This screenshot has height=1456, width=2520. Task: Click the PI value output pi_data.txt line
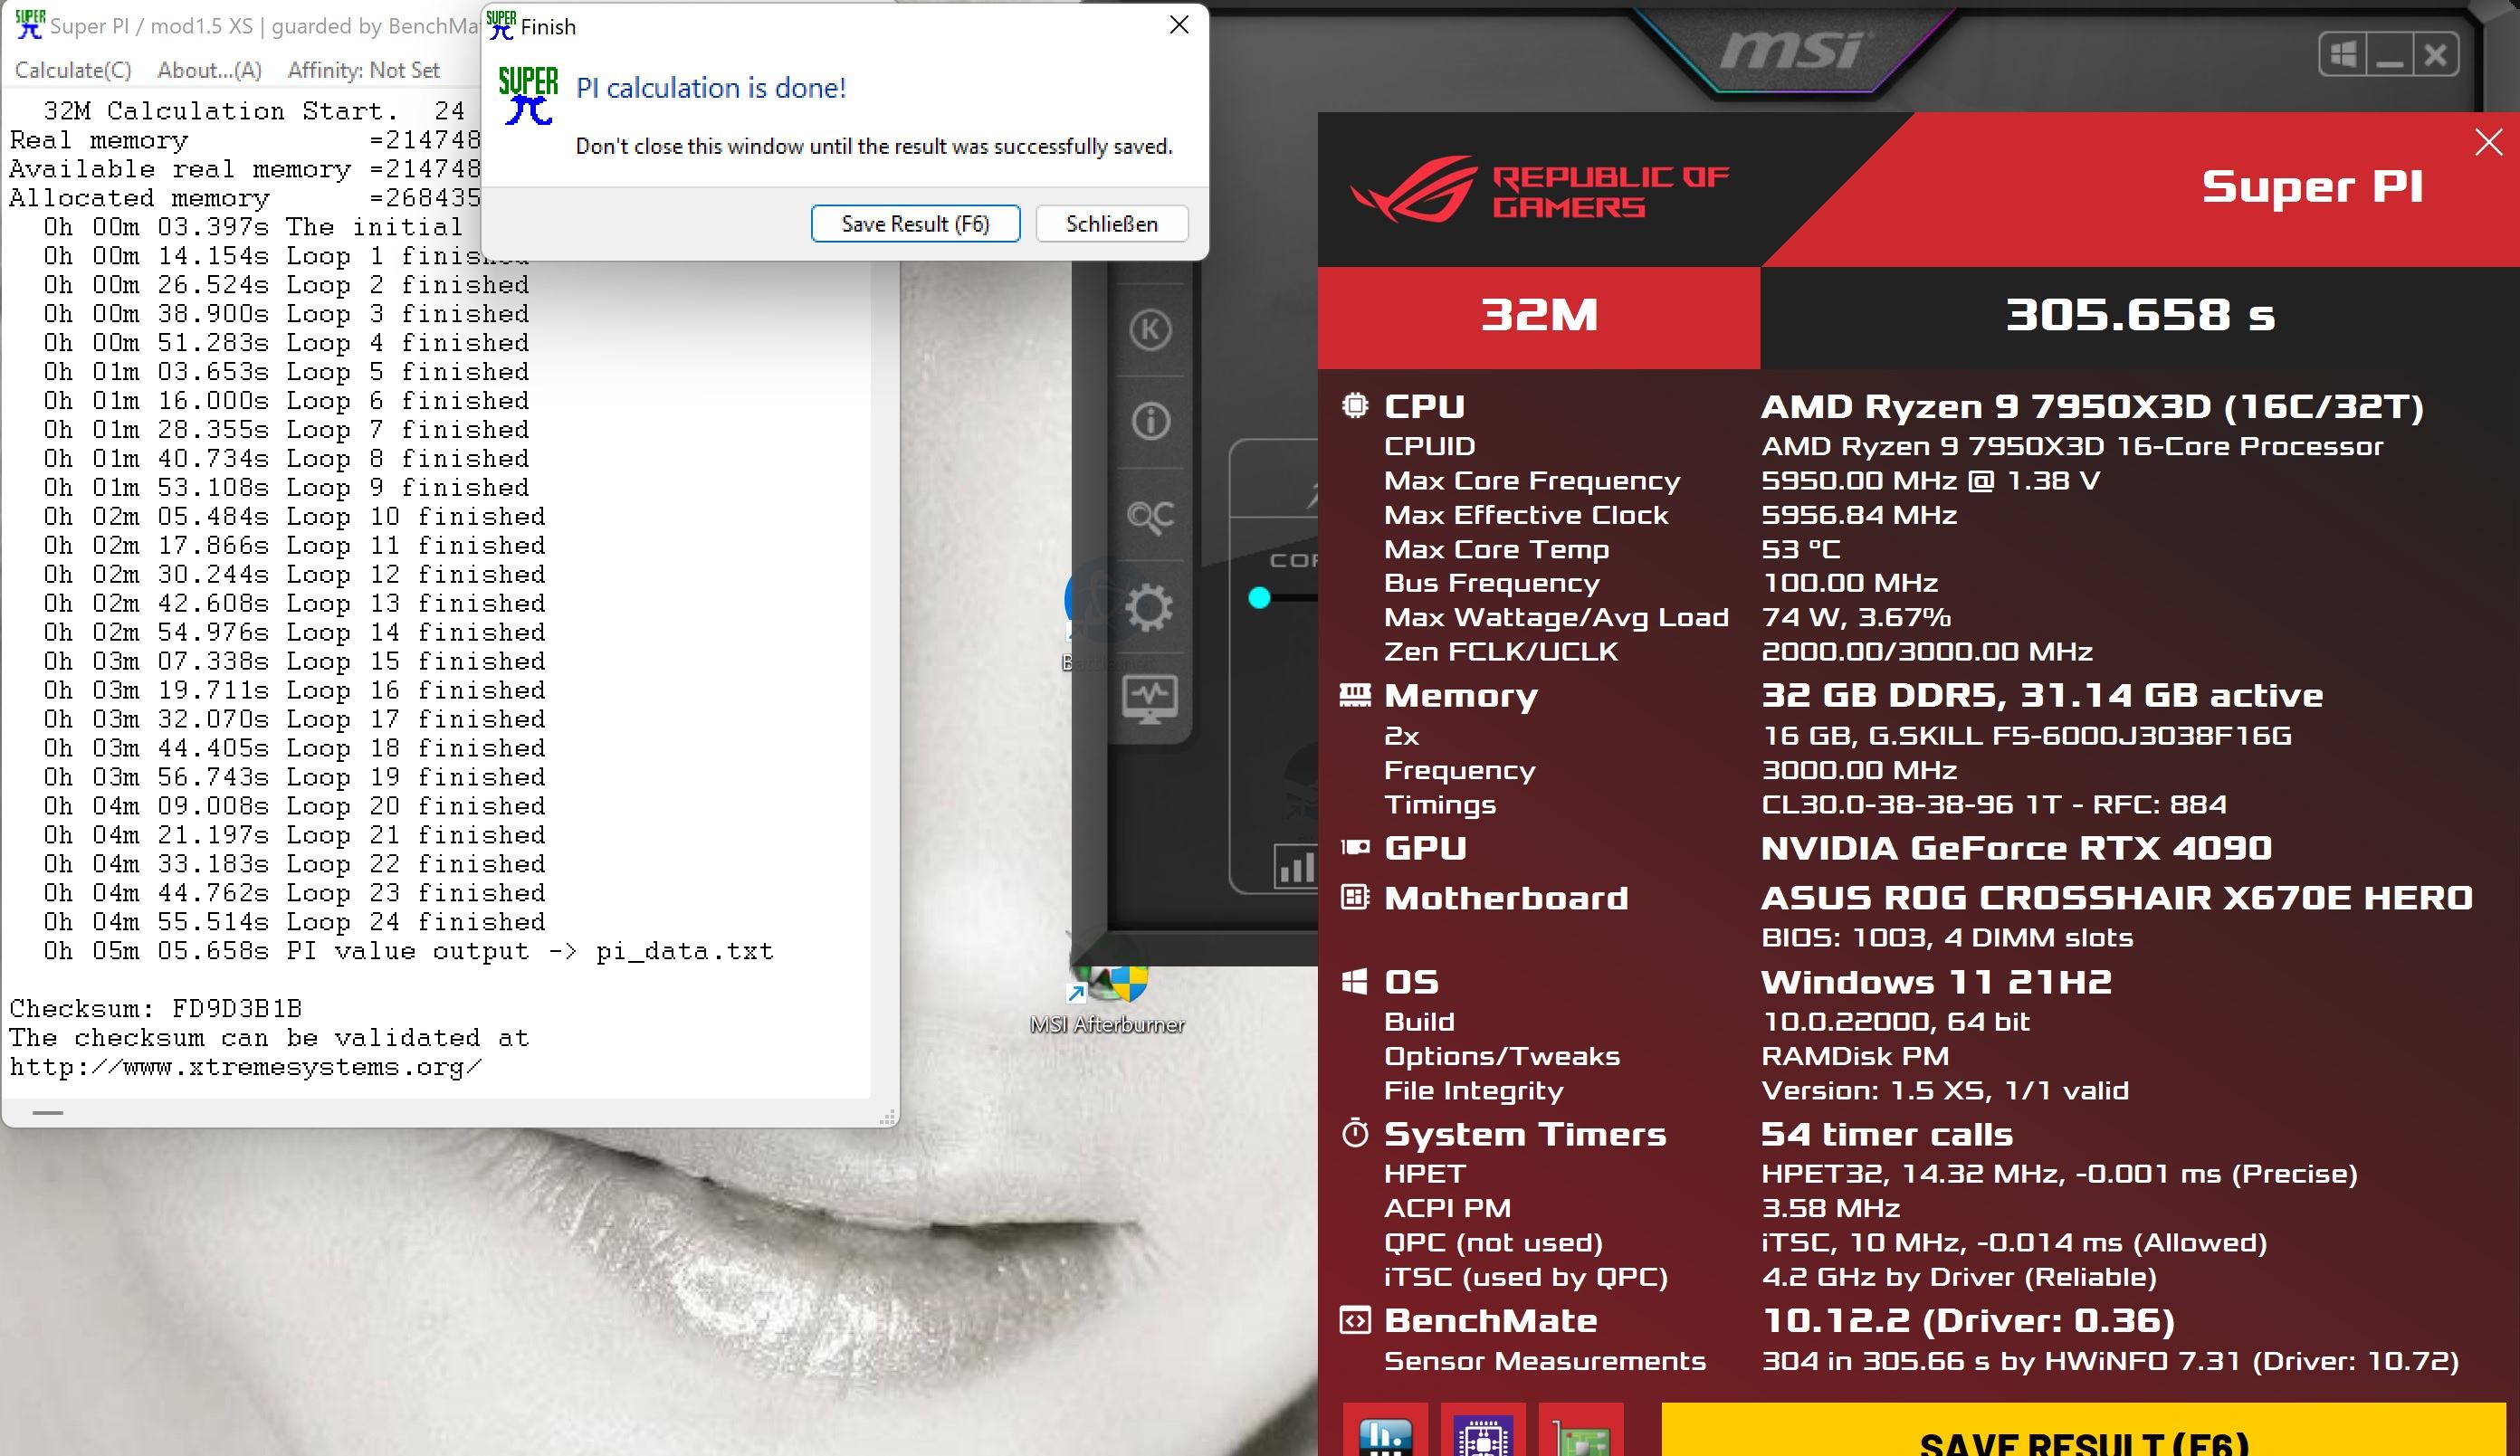[408, 950]
